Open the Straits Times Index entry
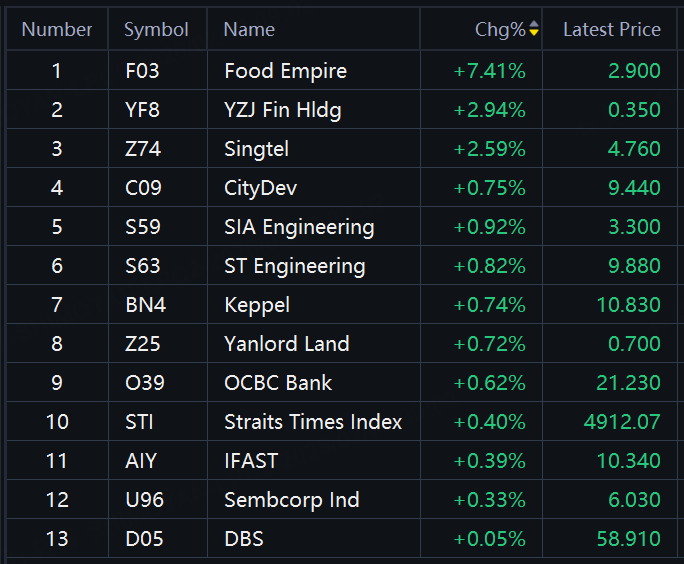This screenshot has height=564, width=684. (313, 422)
